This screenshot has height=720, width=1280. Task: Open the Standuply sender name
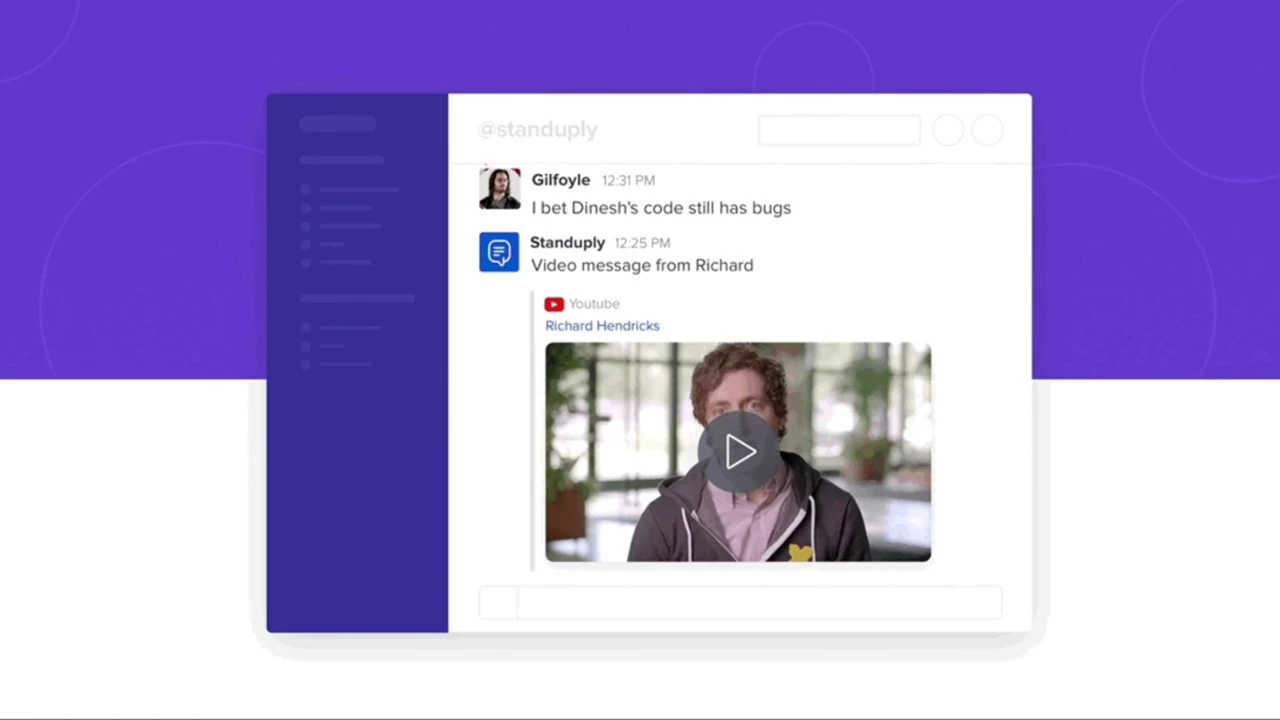pos(567,242)
